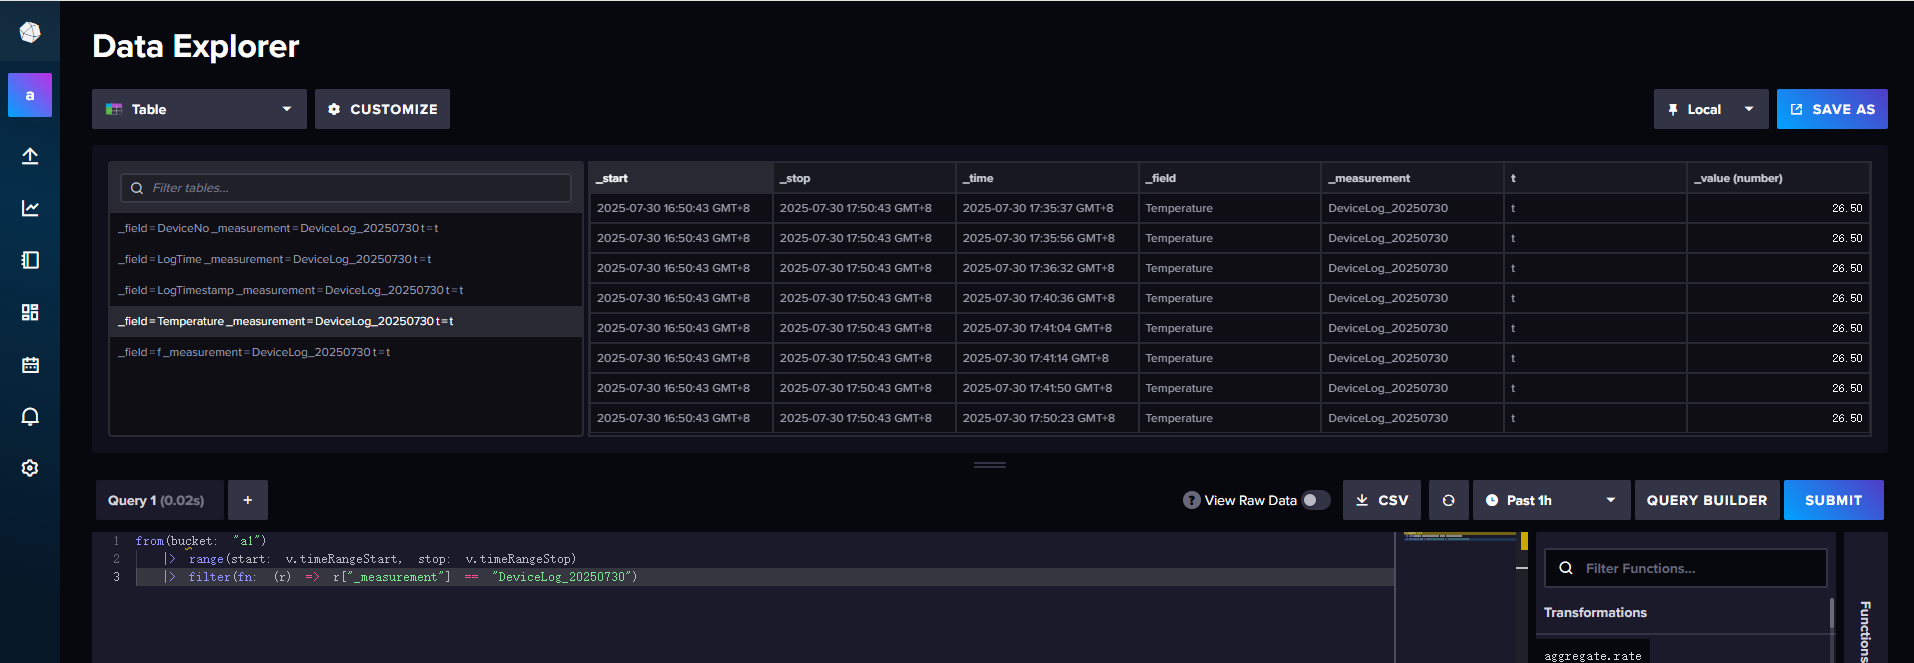Open the Table visualization type dropdown
The image size is (1914, 663).
199,109
